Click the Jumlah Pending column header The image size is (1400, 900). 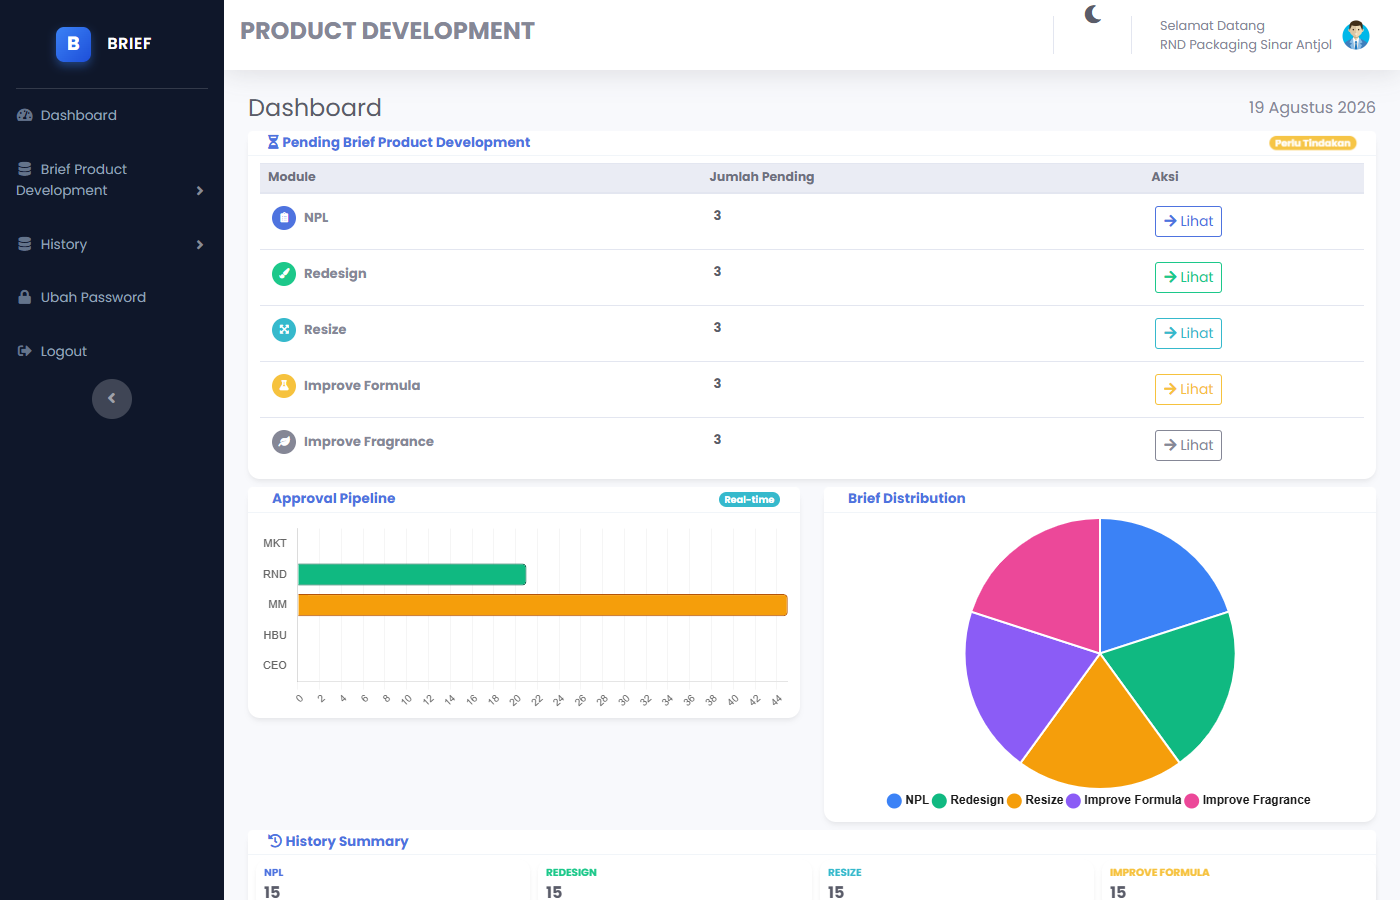762,177
